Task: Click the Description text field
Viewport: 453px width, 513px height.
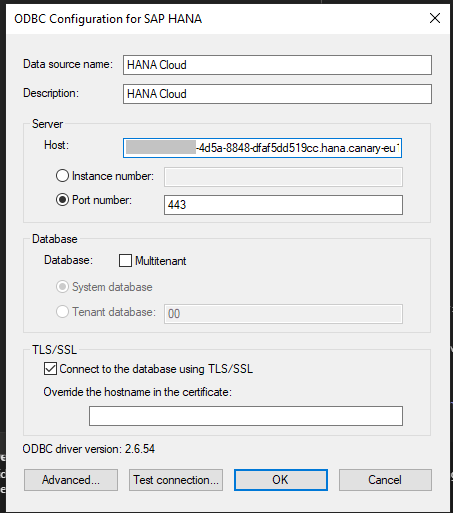Action: [x=277, y=94]
